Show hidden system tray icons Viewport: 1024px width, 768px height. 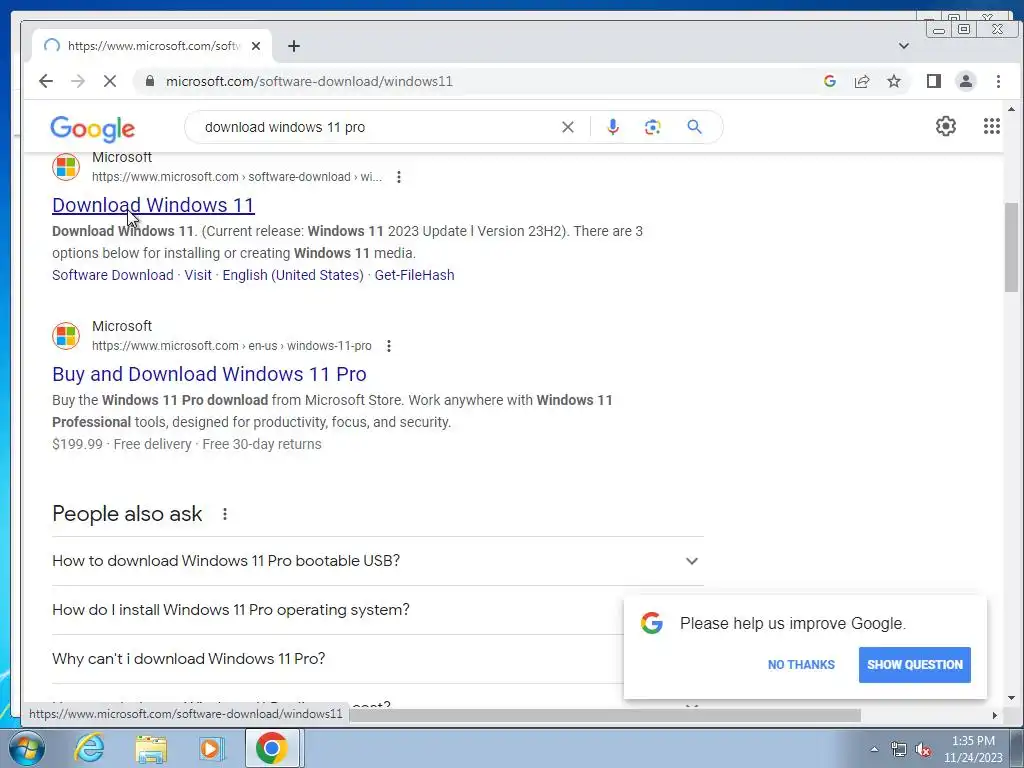tap(874, 749)
